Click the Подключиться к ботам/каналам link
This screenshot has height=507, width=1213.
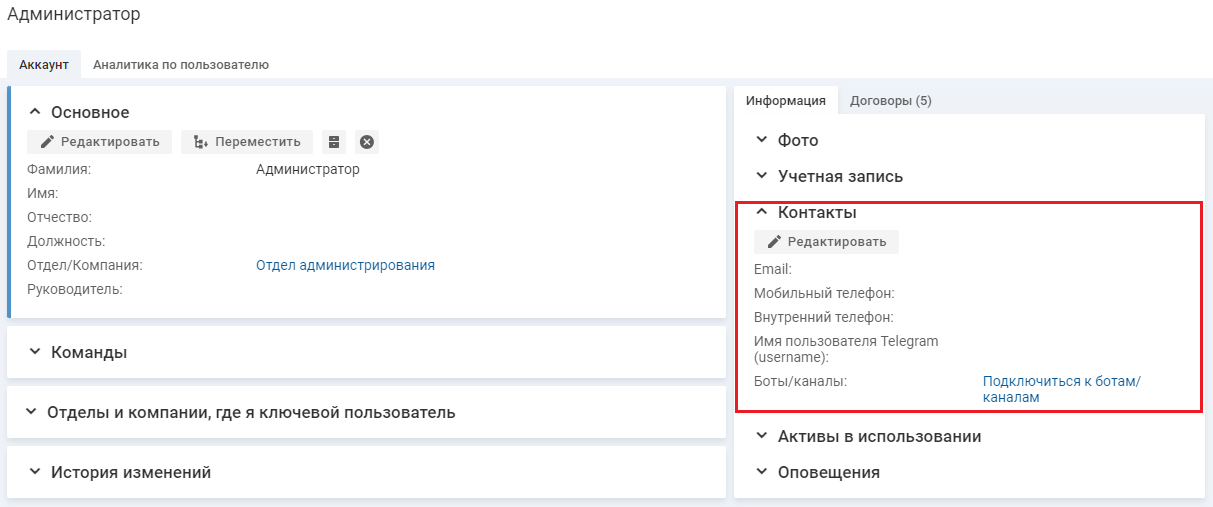point(1061,389)
